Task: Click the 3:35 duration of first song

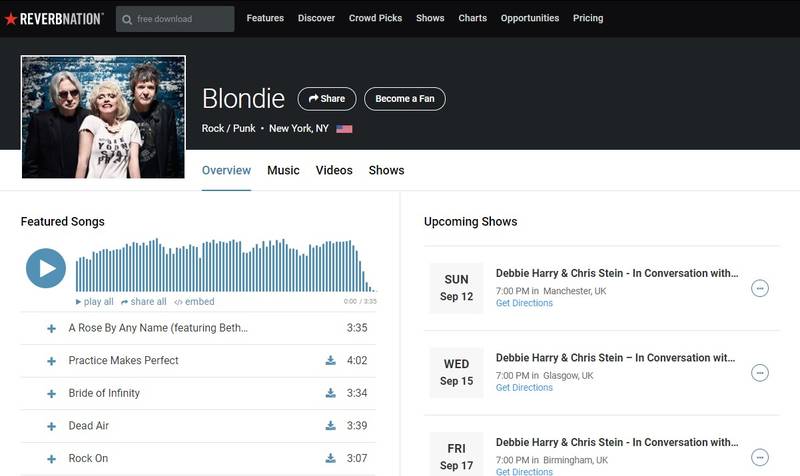Action: tap(357, 328)
